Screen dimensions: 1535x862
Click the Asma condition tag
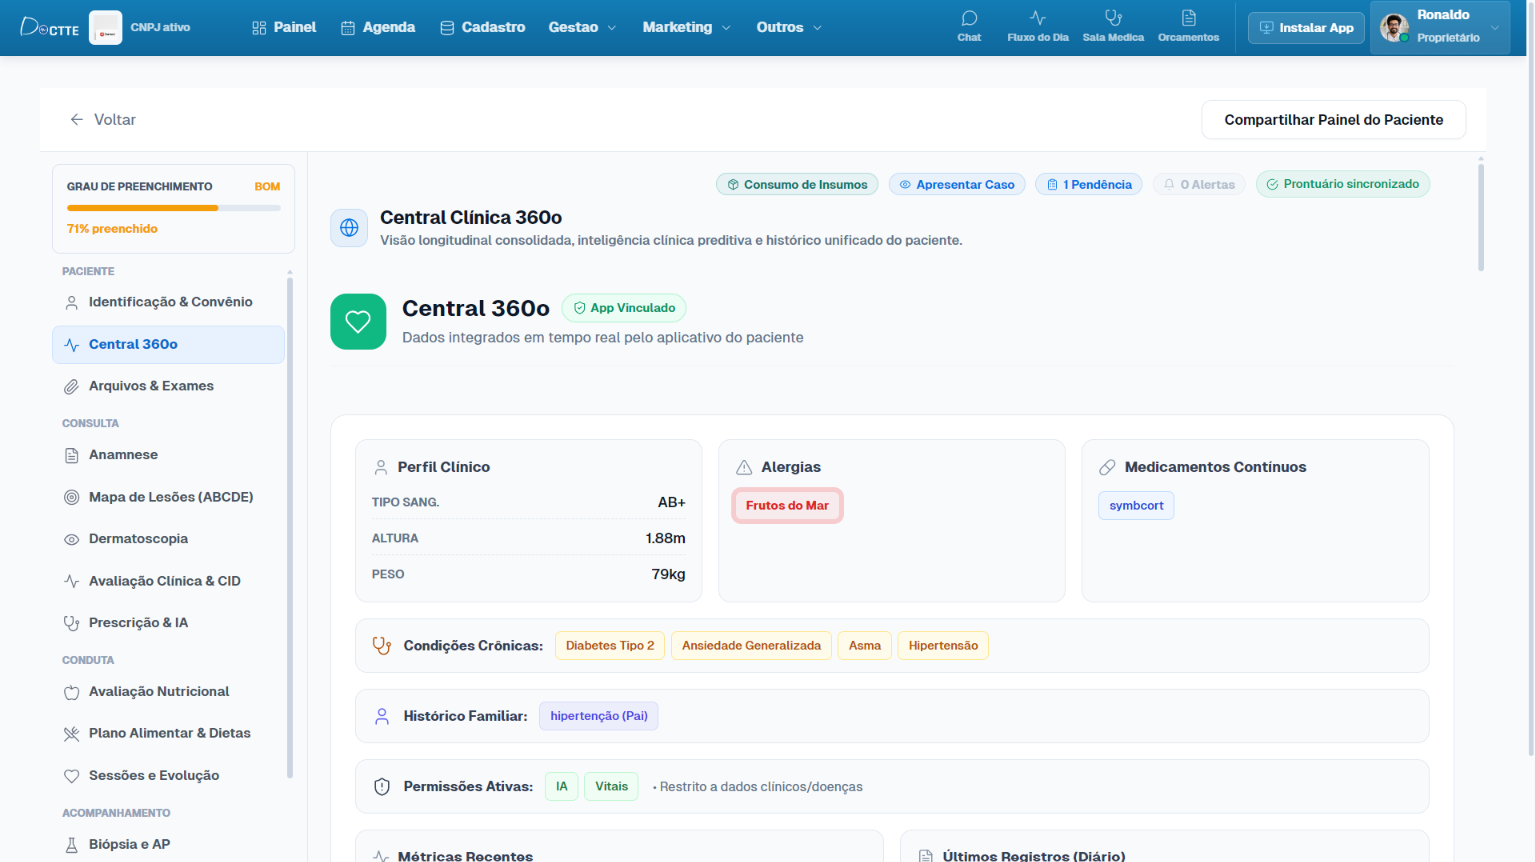865,646
